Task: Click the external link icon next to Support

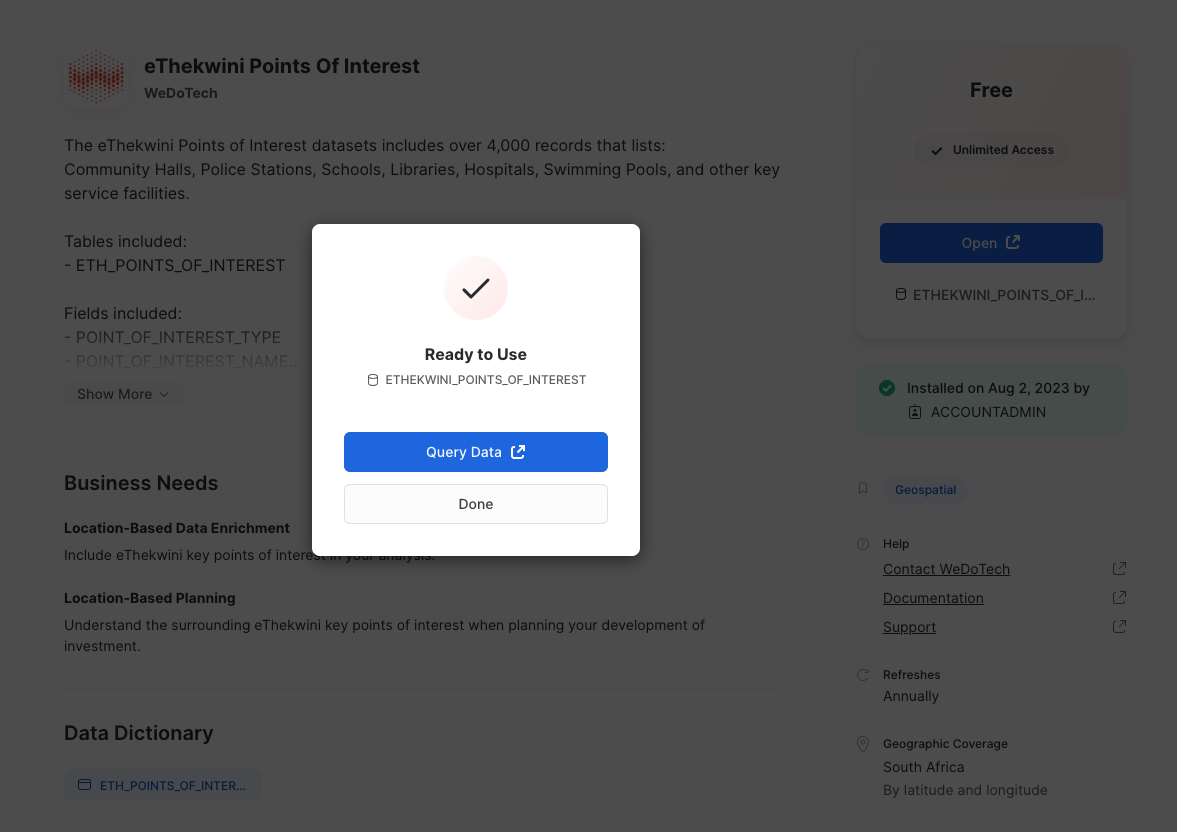Action: click(x=1118, y=626)
